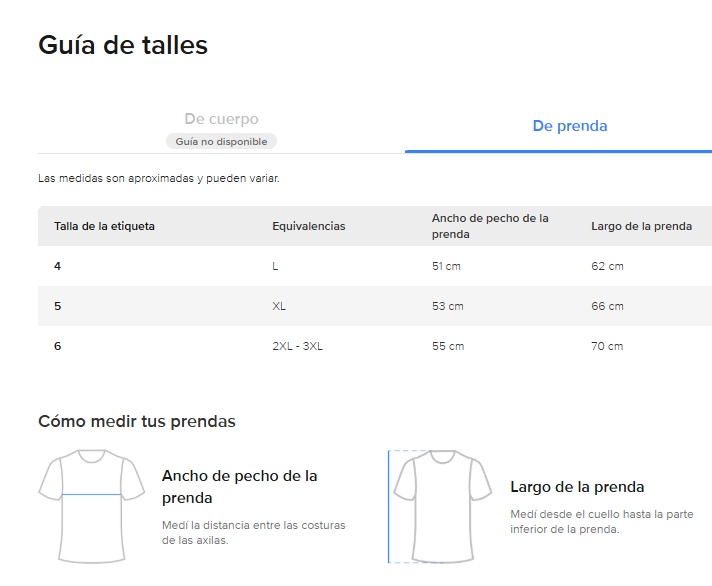
Task: Click the Ancho de pecho column header
Action: click(490, 226)
